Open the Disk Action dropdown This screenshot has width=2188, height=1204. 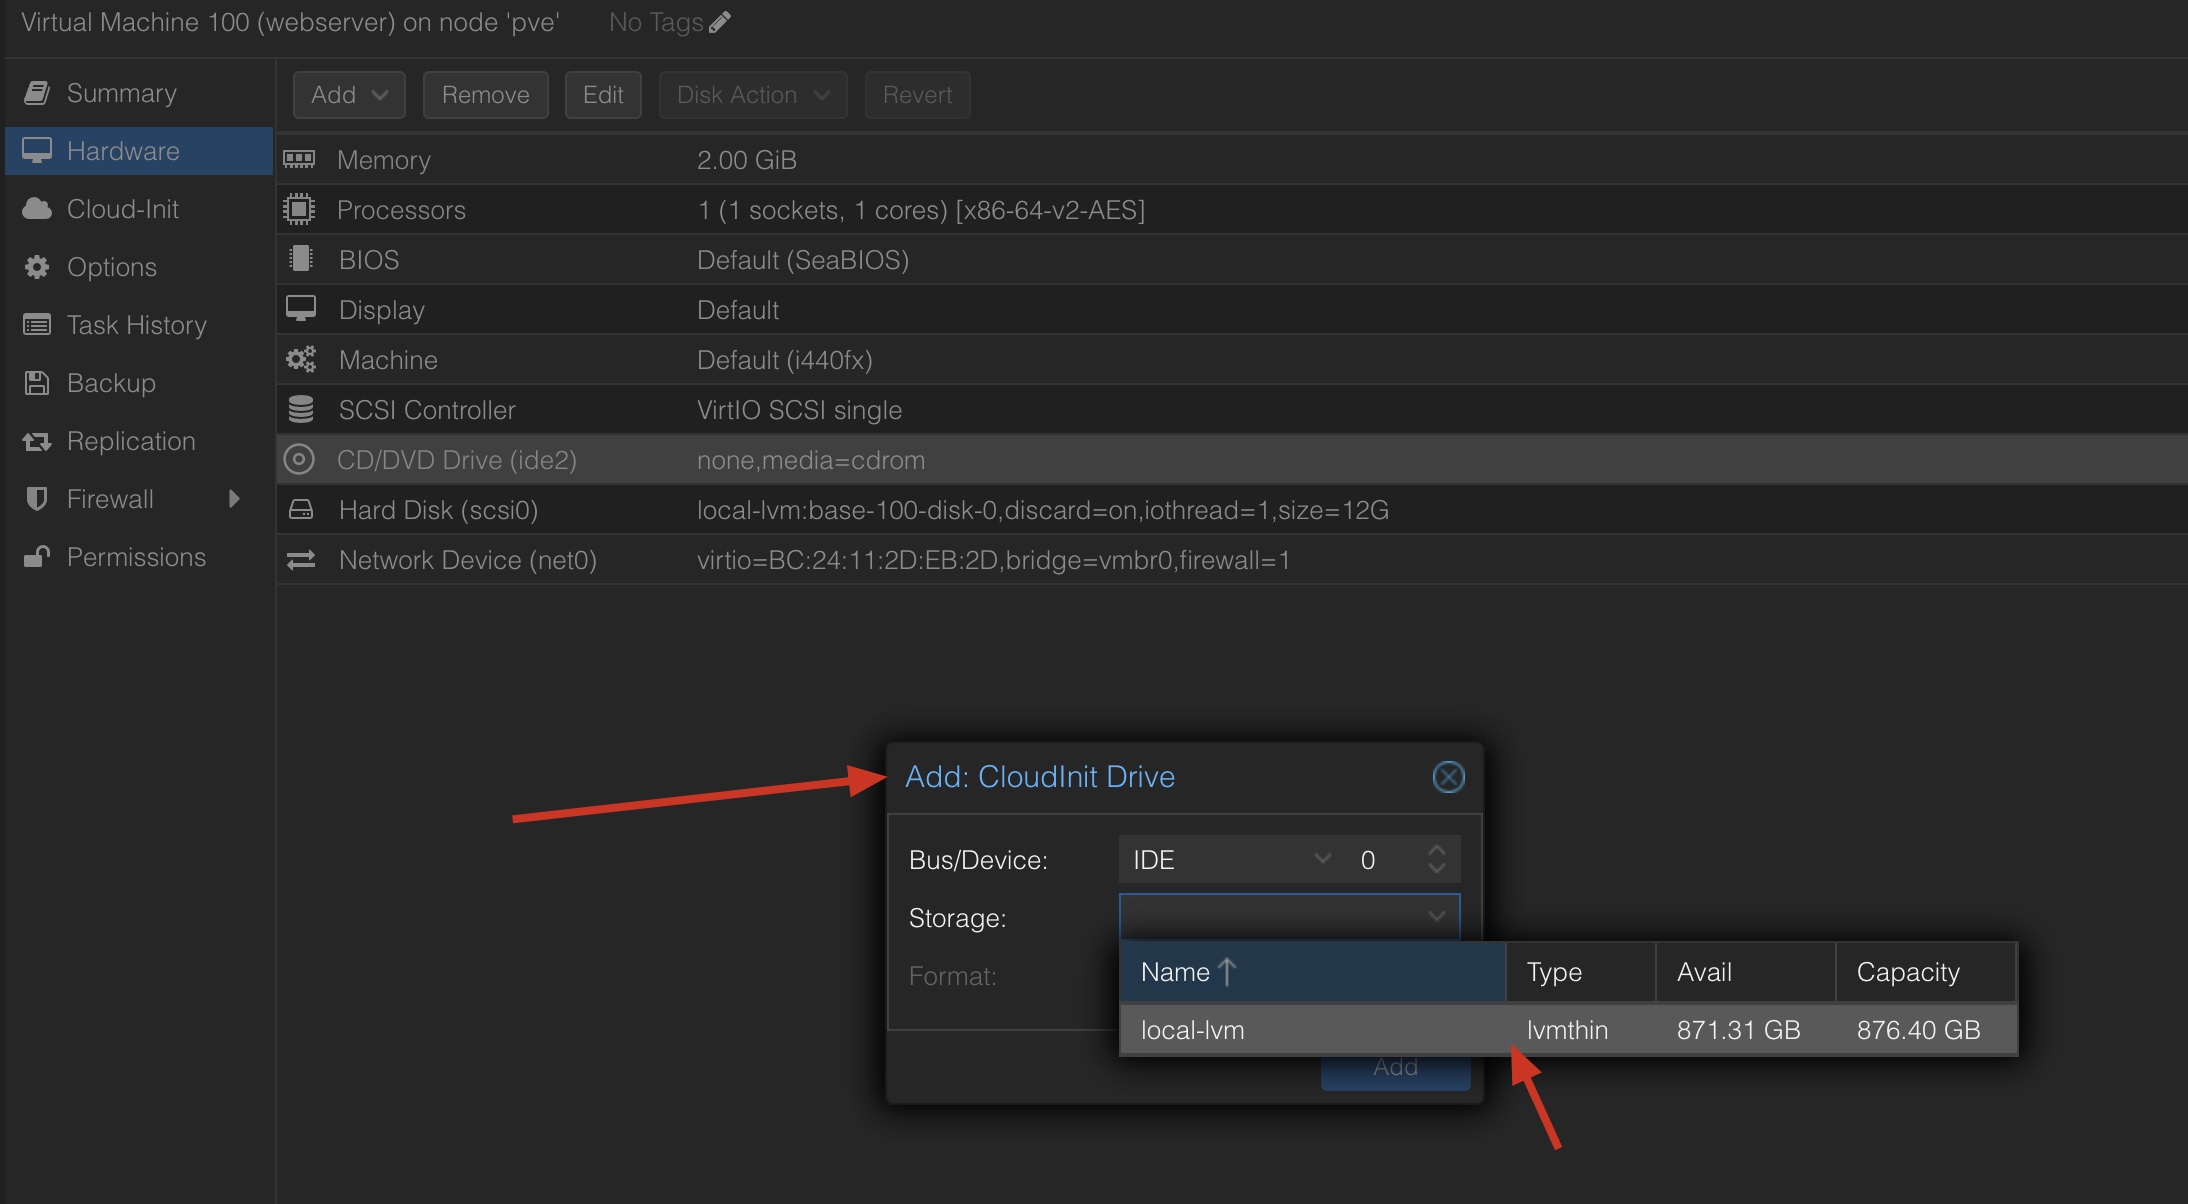point(753,95)
